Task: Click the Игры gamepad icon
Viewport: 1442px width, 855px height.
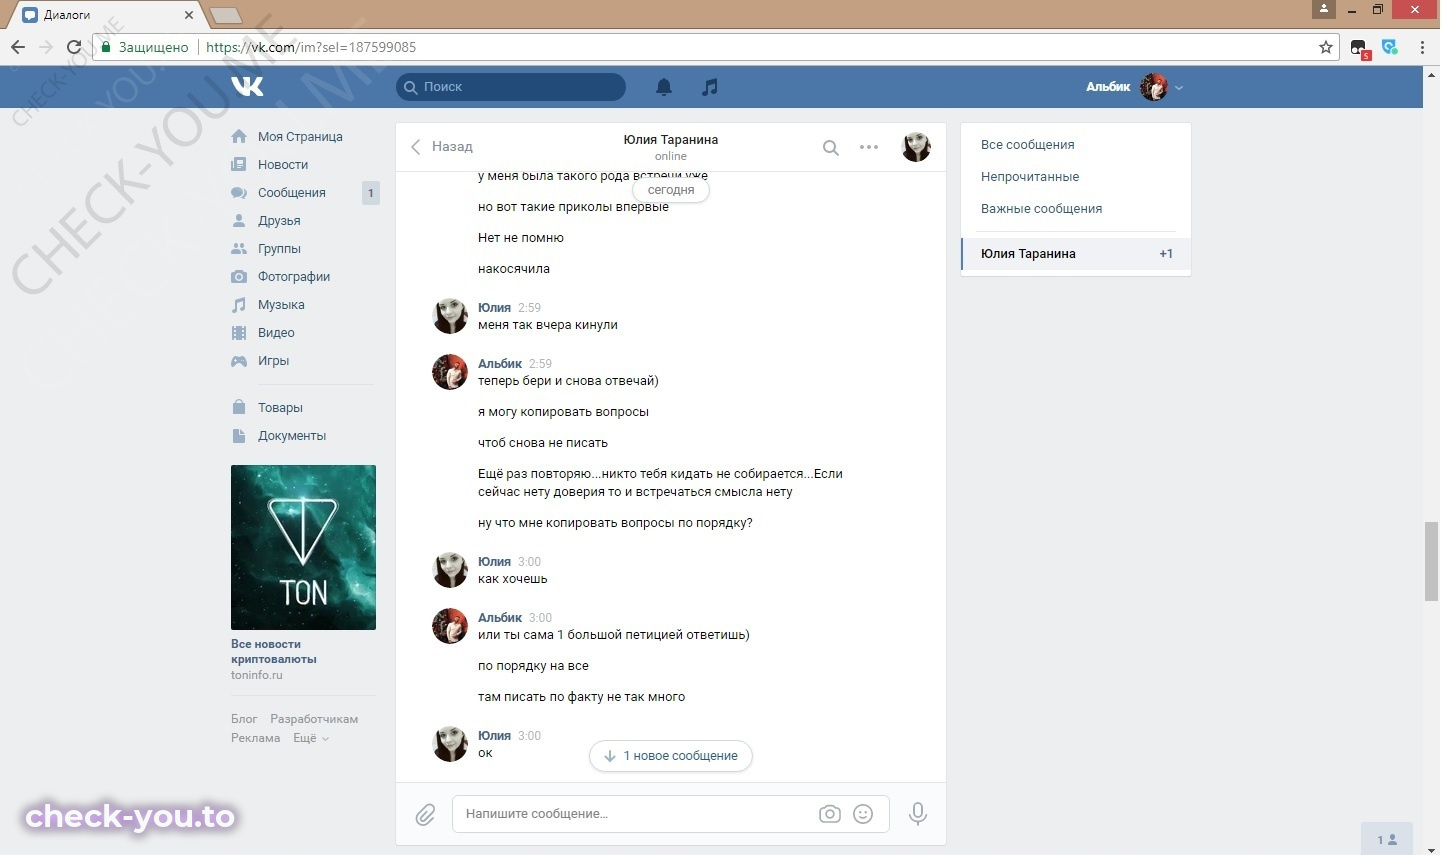Action: click(239, 361)
